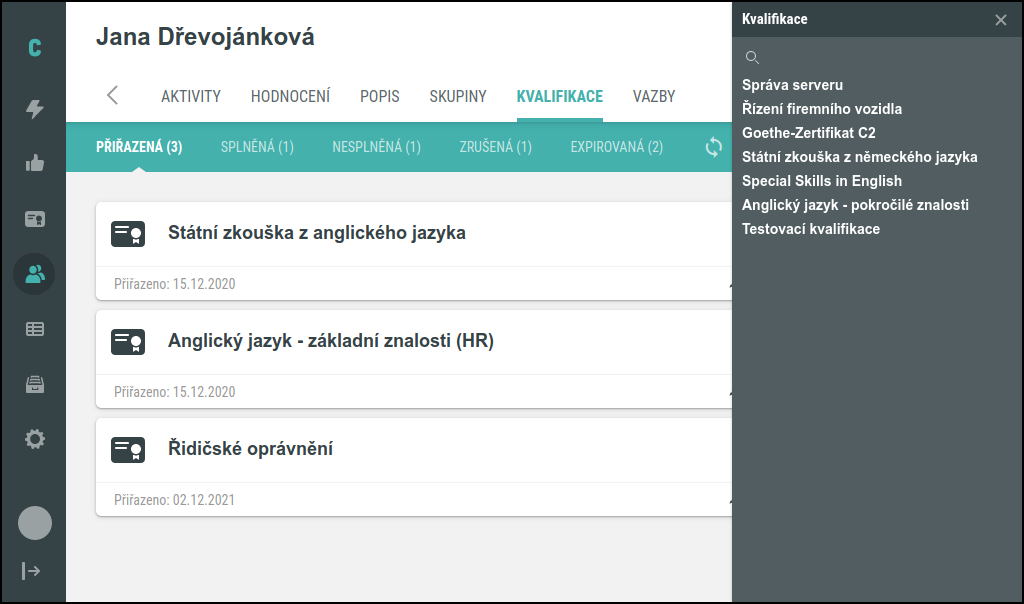1024x604 pixels.
Task: Expand the Řidičské oprávnění qualification card
Action: tap(729, 500)
